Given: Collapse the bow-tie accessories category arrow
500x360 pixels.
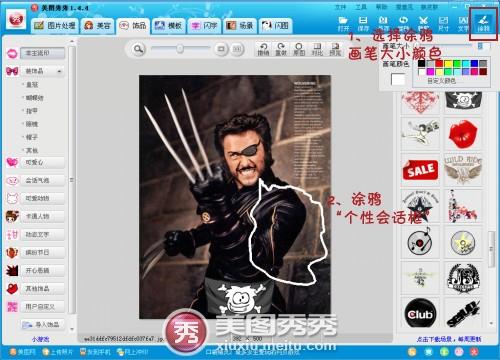Looking at the screenshot, I should tap(59, 71).
